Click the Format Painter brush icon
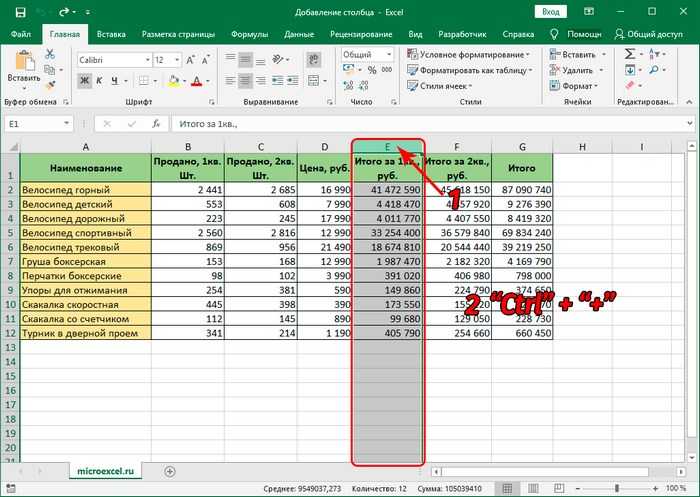700x497 pixels. tap(50, 85)
